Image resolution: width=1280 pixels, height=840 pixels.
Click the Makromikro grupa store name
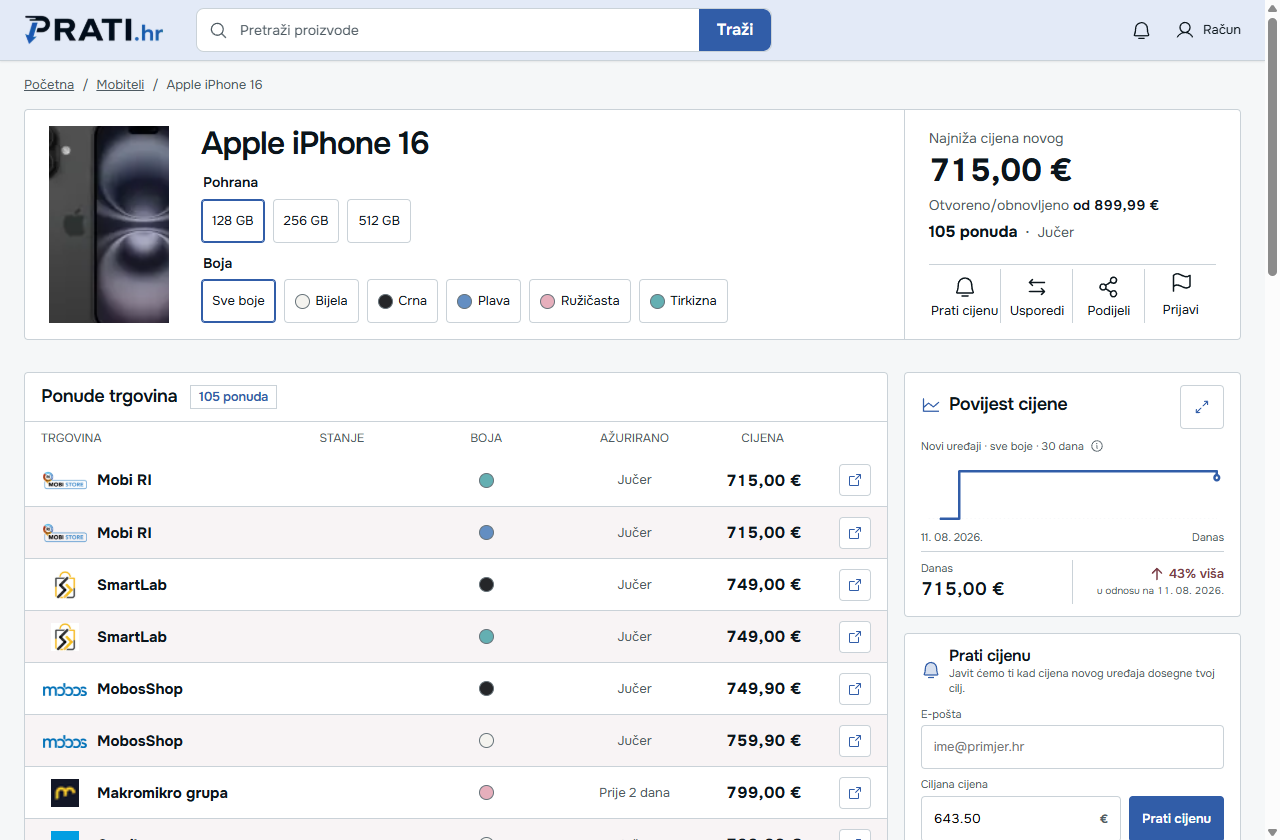pos(162,793)
